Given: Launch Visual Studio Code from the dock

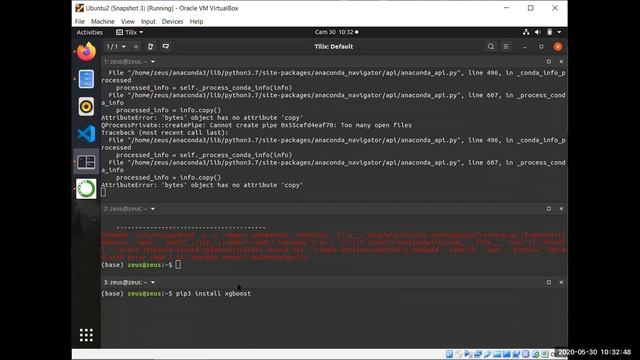Looking at the screenshot, I should click(x=86, y=134).
